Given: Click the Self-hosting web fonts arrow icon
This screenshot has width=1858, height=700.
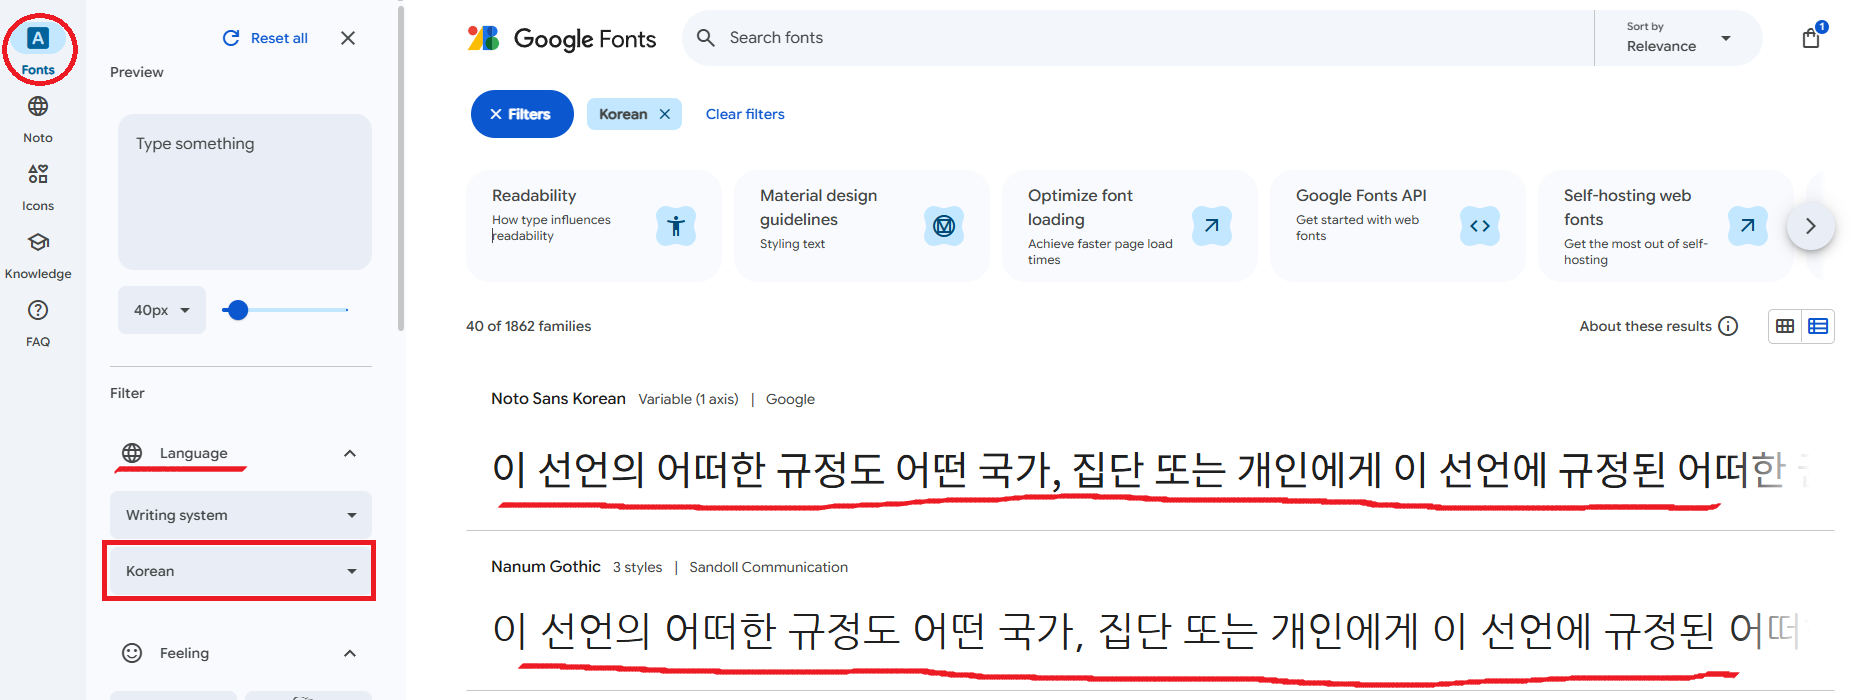Looking at the screenshot, I should 1748,226.
